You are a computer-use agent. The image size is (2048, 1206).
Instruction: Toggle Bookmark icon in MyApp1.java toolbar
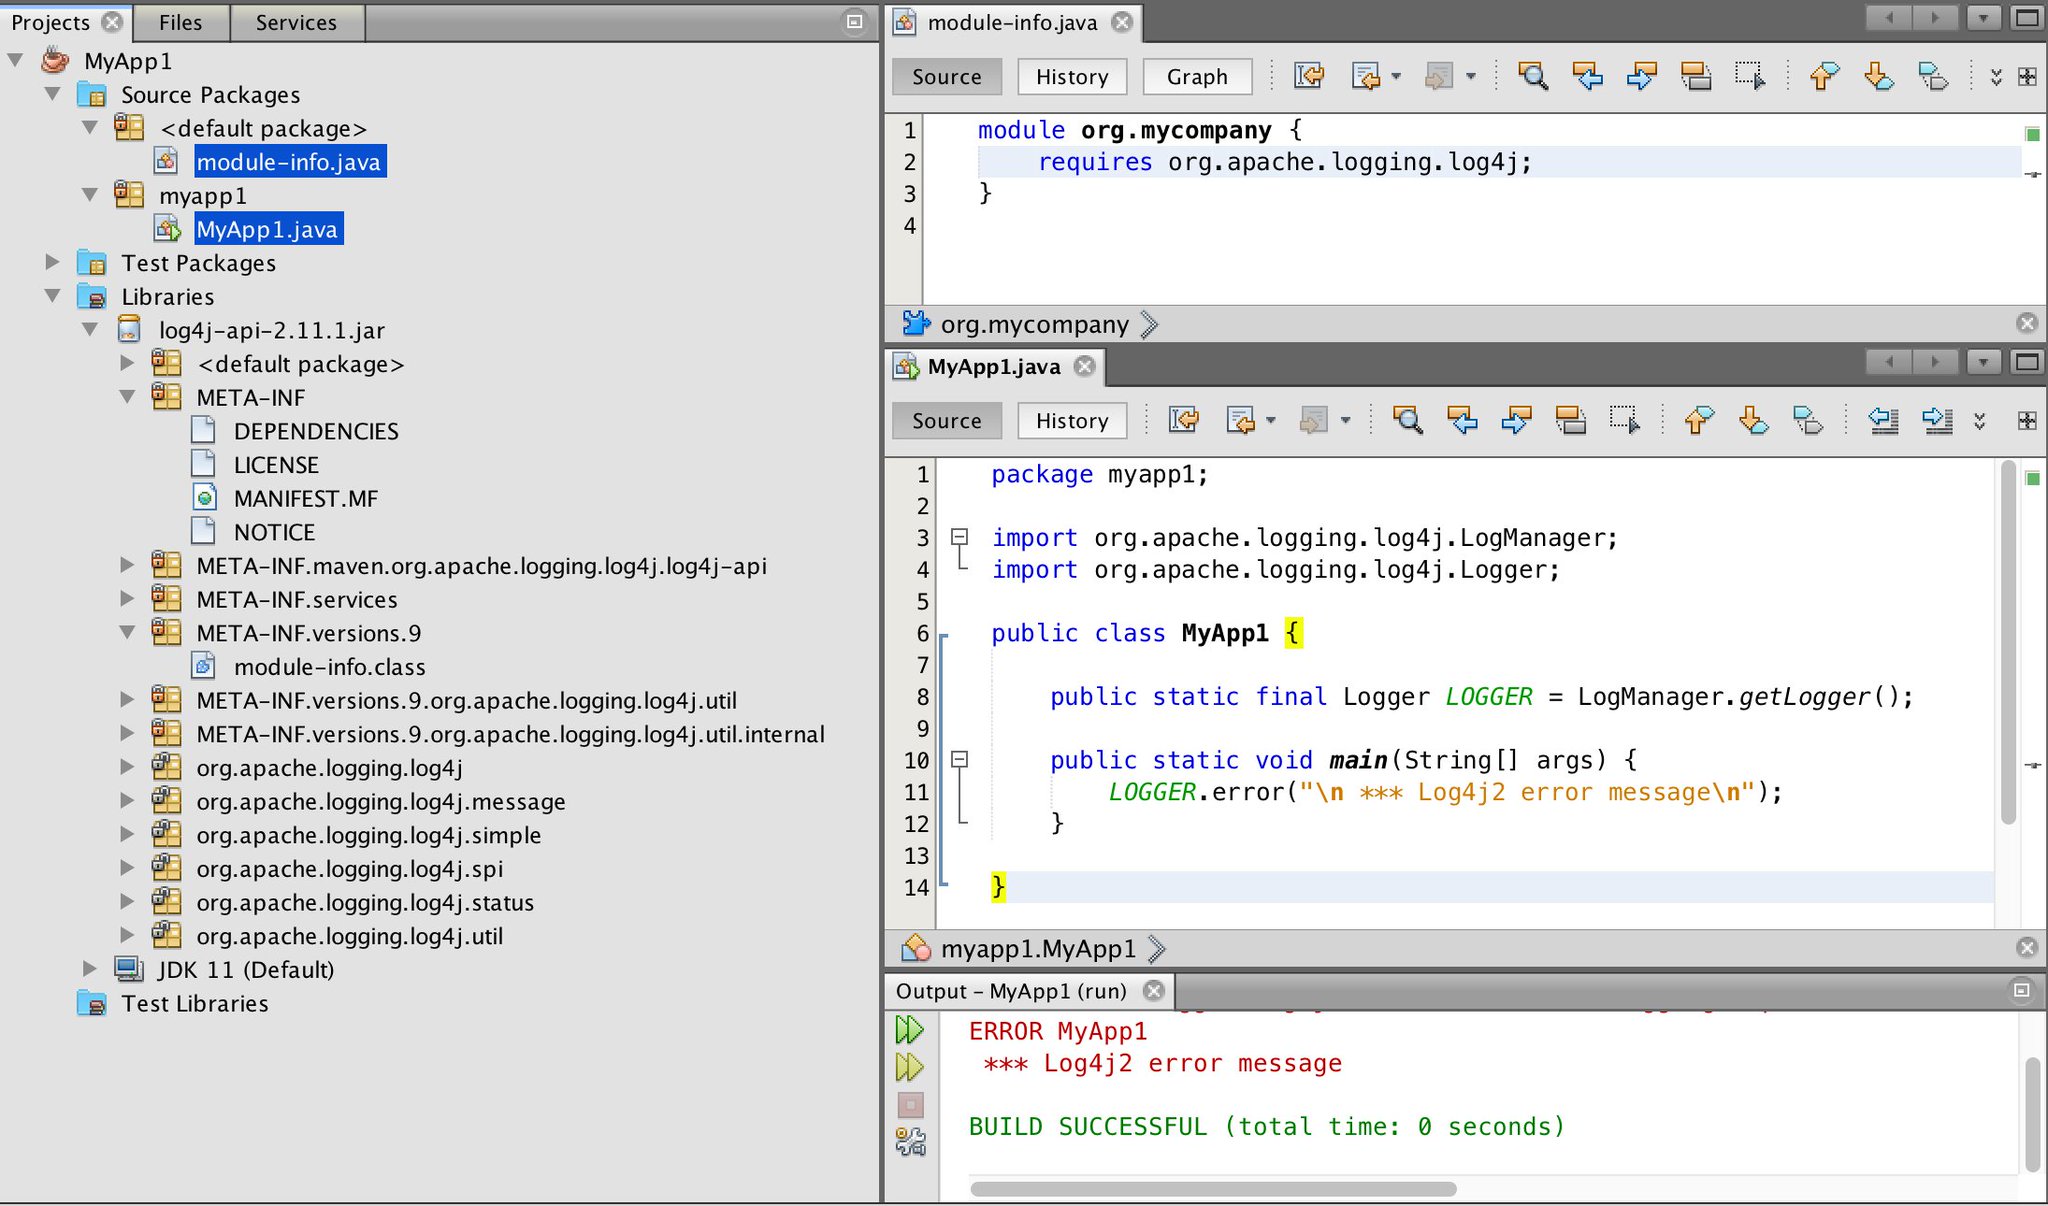click(1807, 420)
